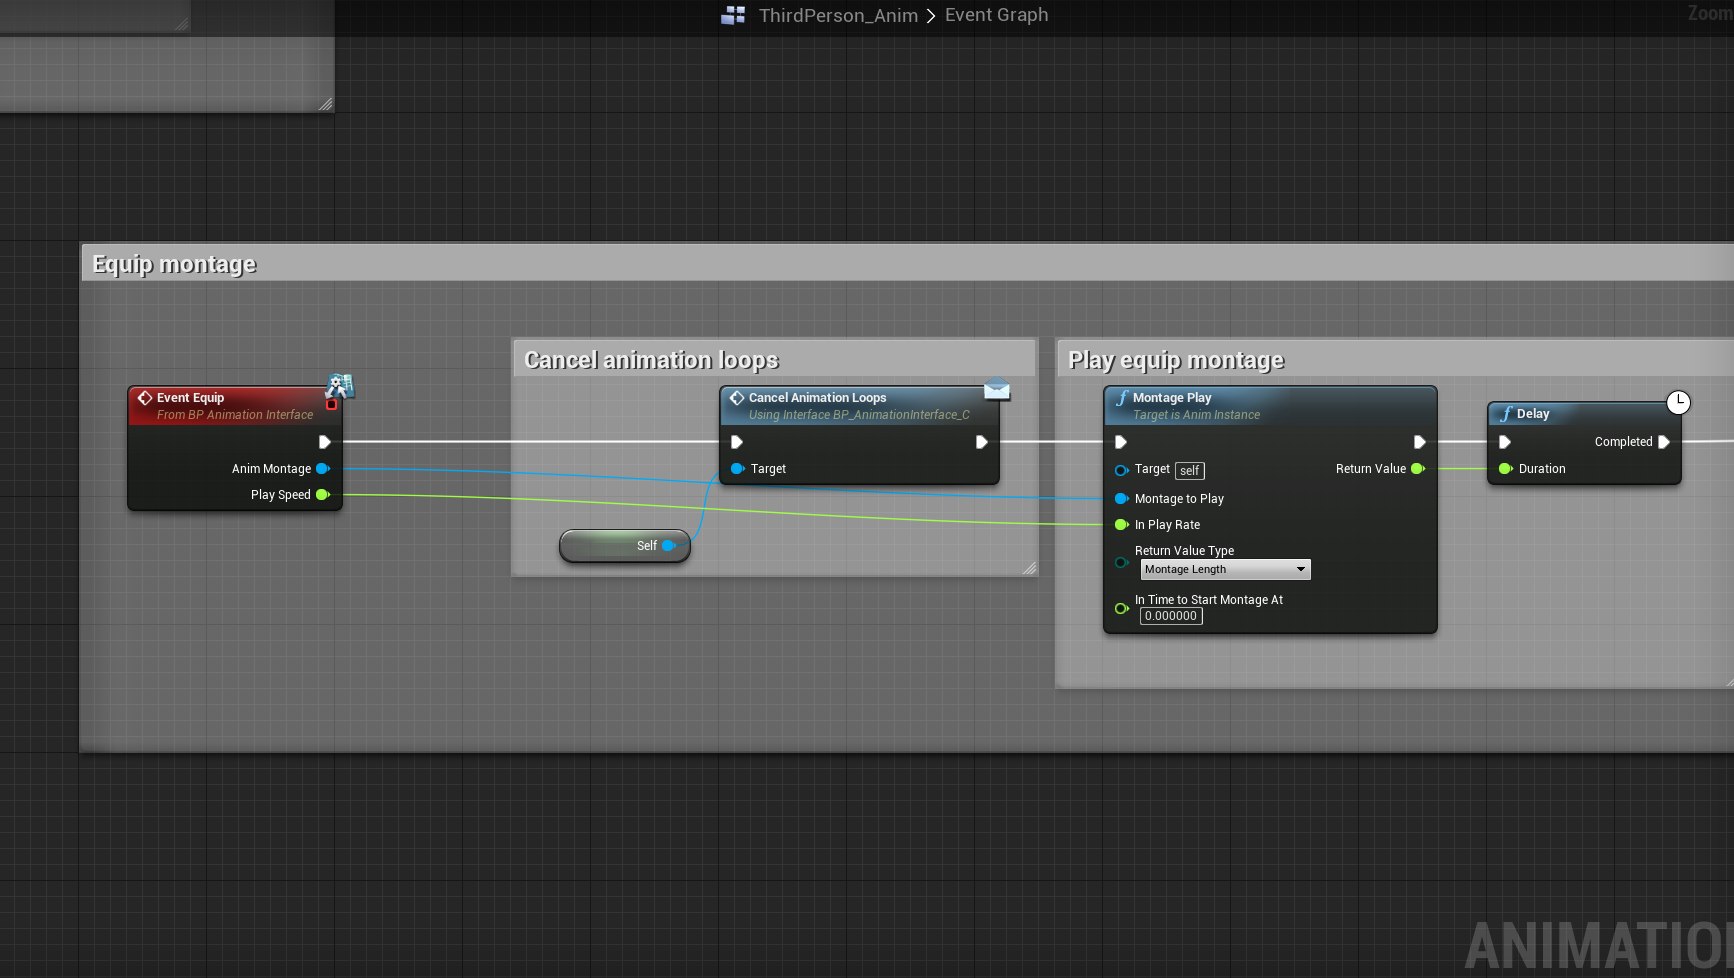Click the Event Equip execution output pin
Viewport: 1734px width, 978px height.
(324, 442)
